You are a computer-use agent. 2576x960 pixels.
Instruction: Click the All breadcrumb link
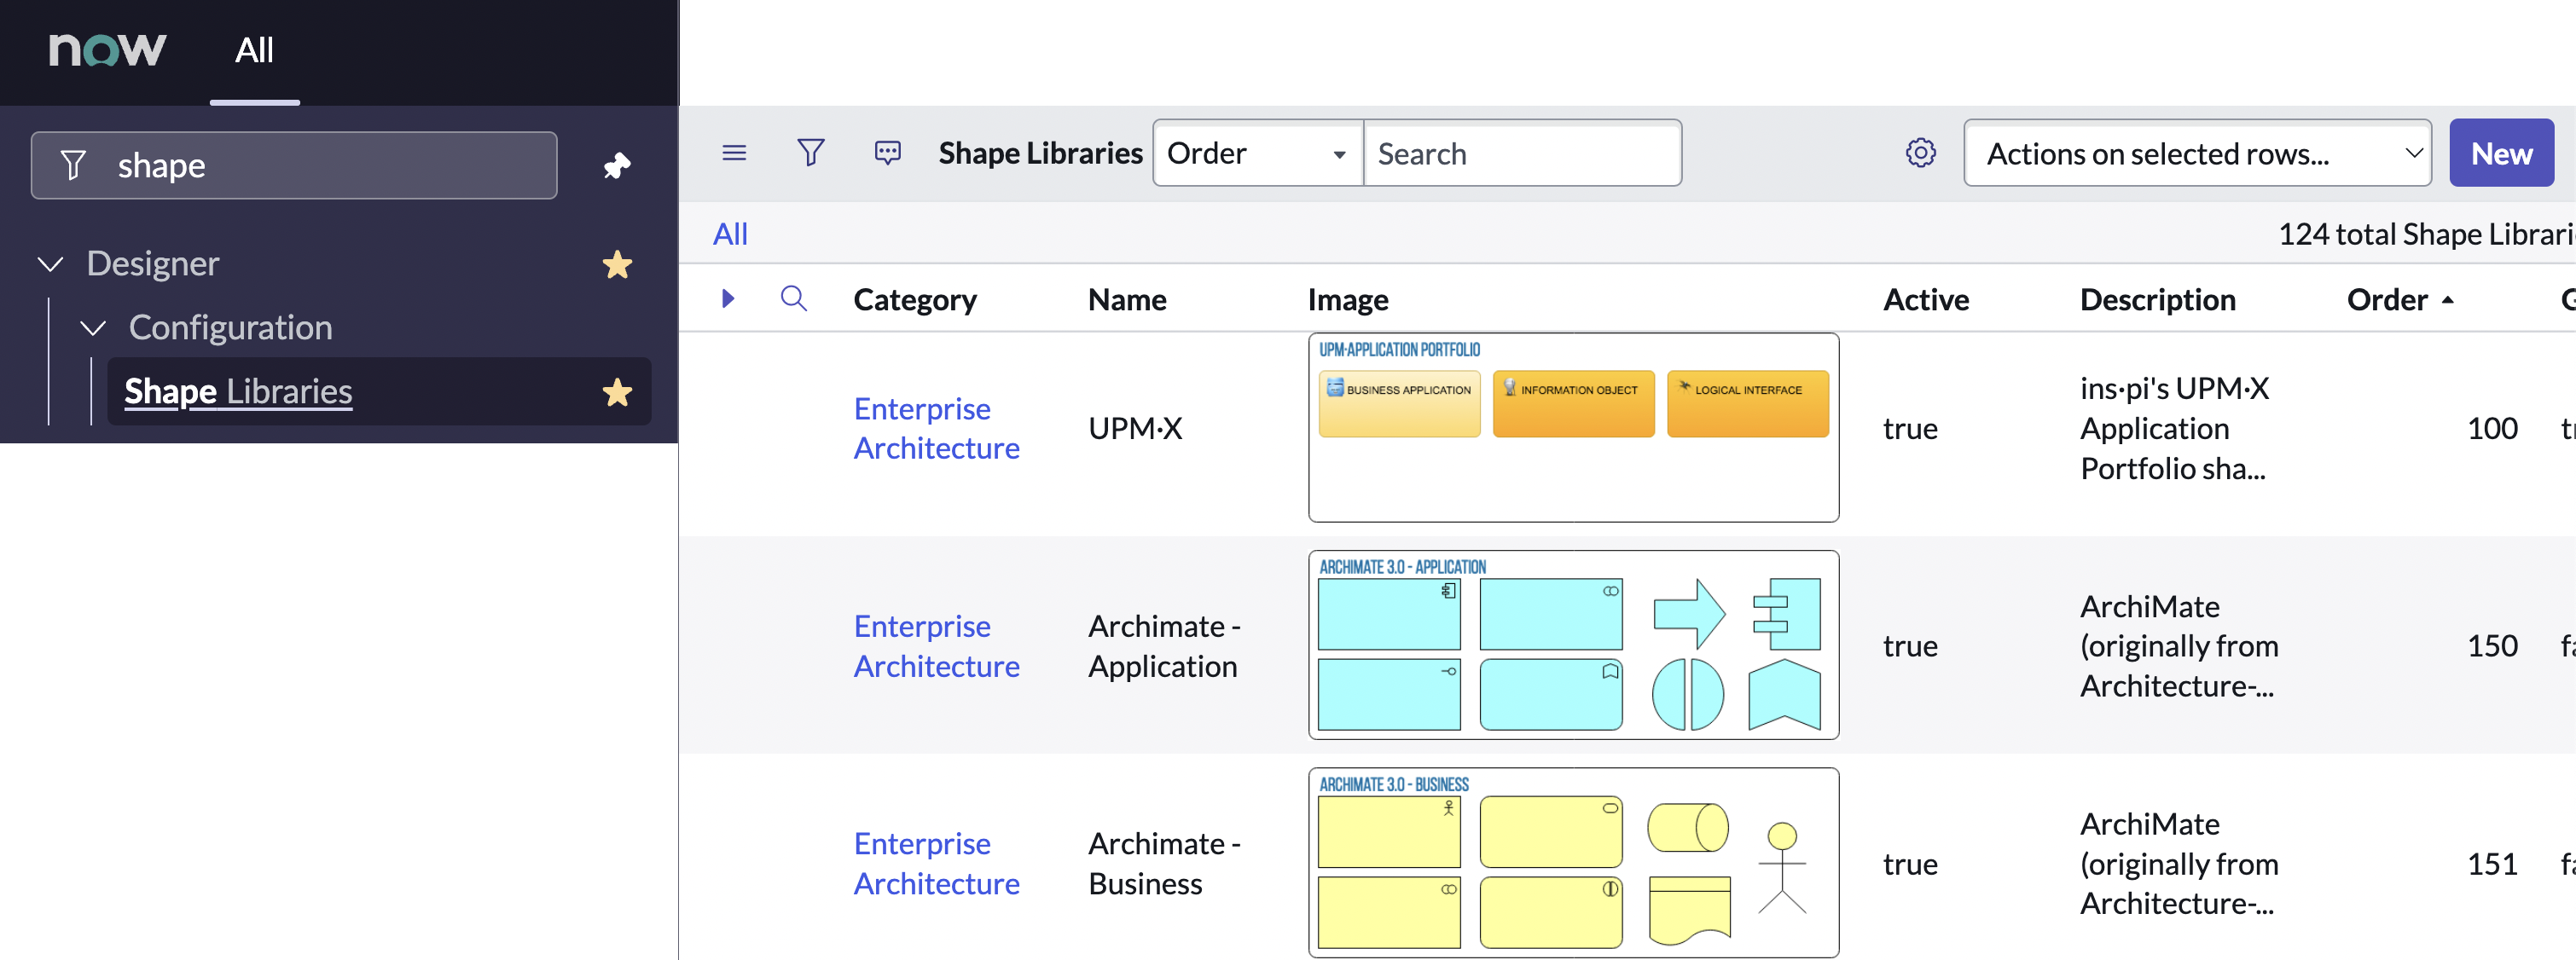coord(730,234)
